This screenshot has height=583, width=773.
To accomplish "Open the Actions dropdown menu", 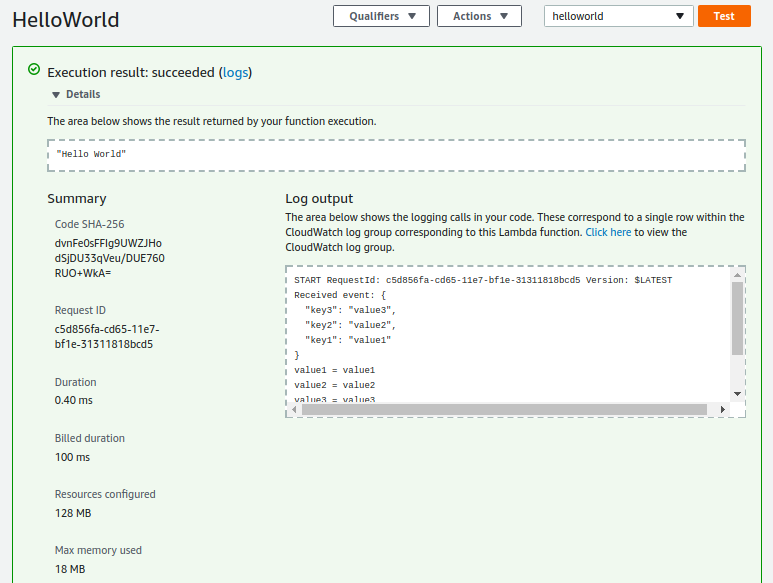I will (x=479, y=16).
